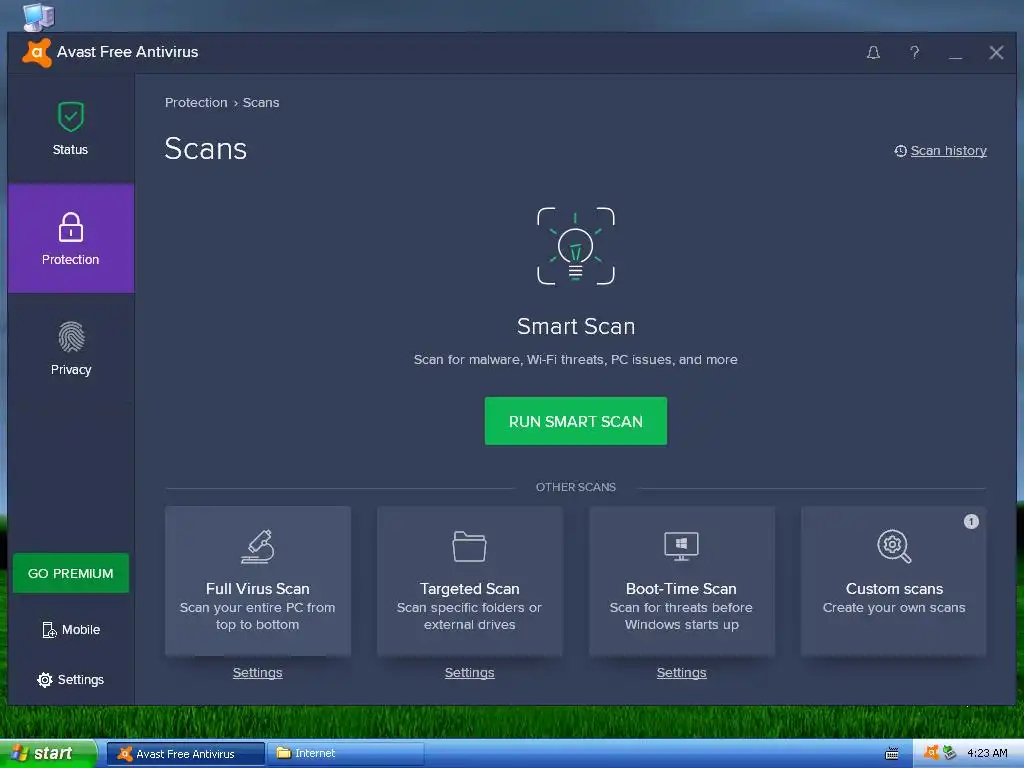The width and height of the screenshot is (1024, 768).
Task: Click the Windows start button
Action: [x=48, y=754]
